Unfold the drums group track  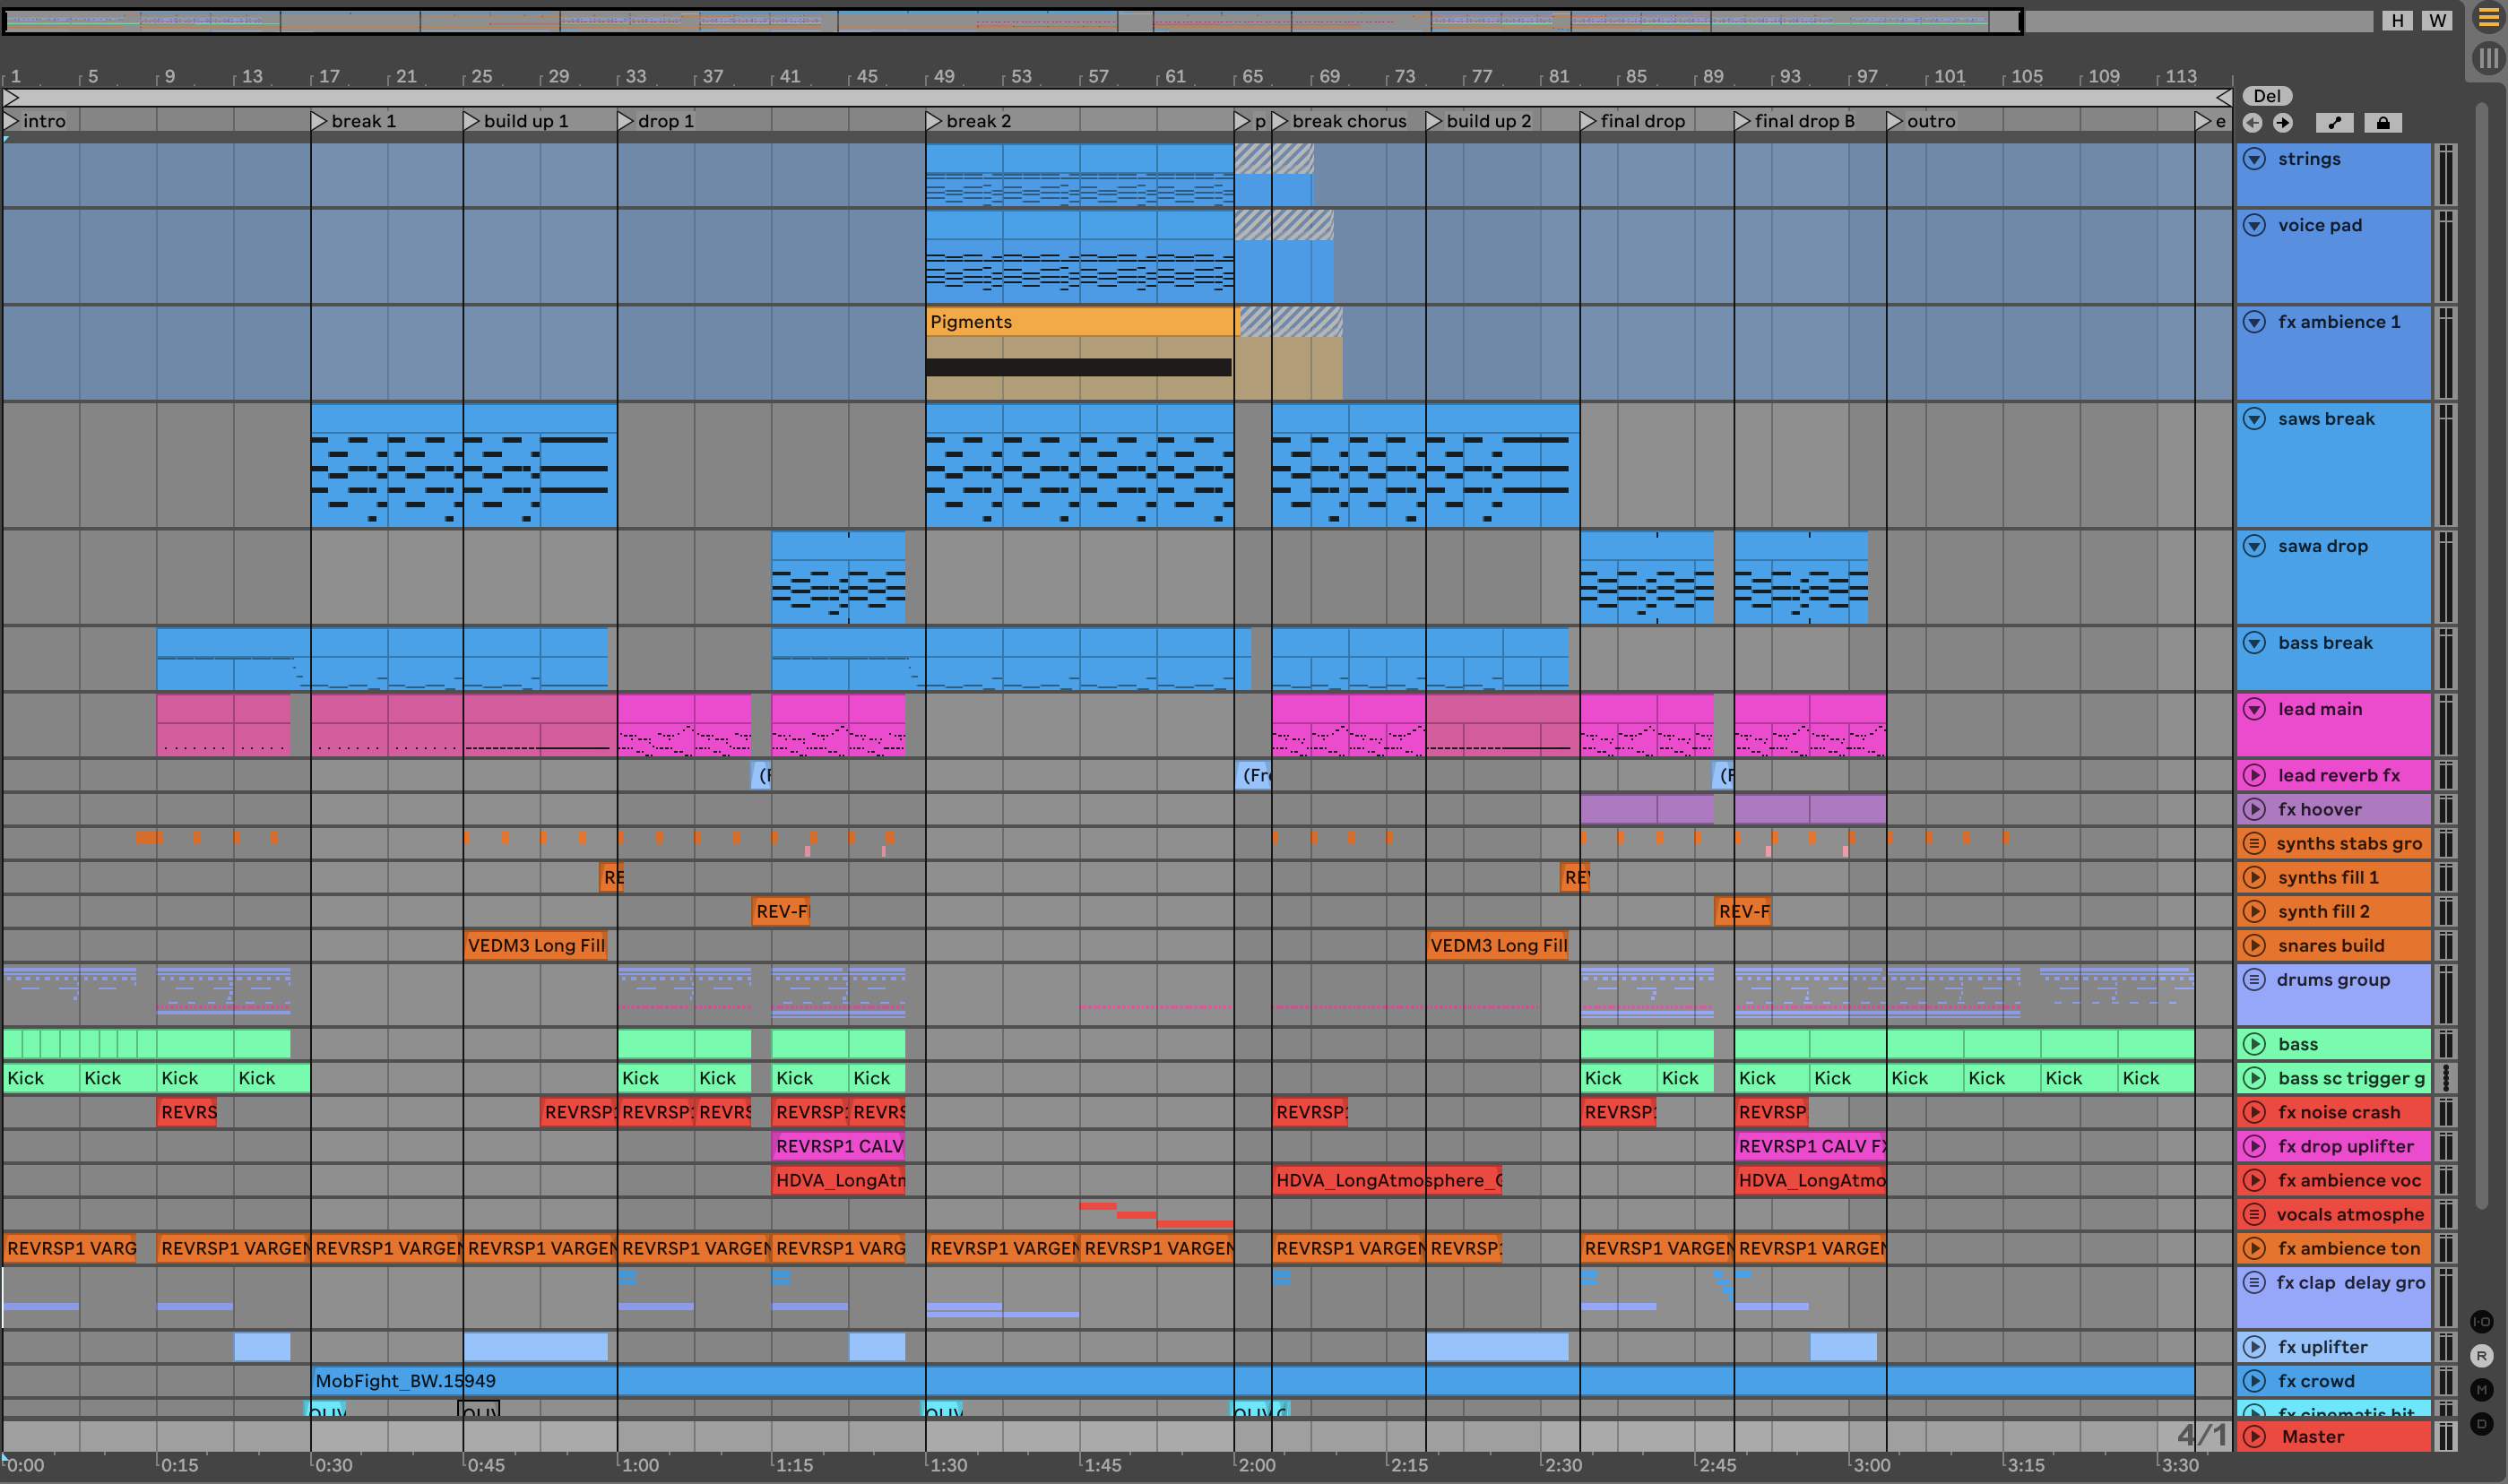click(x=2254, y=980)
